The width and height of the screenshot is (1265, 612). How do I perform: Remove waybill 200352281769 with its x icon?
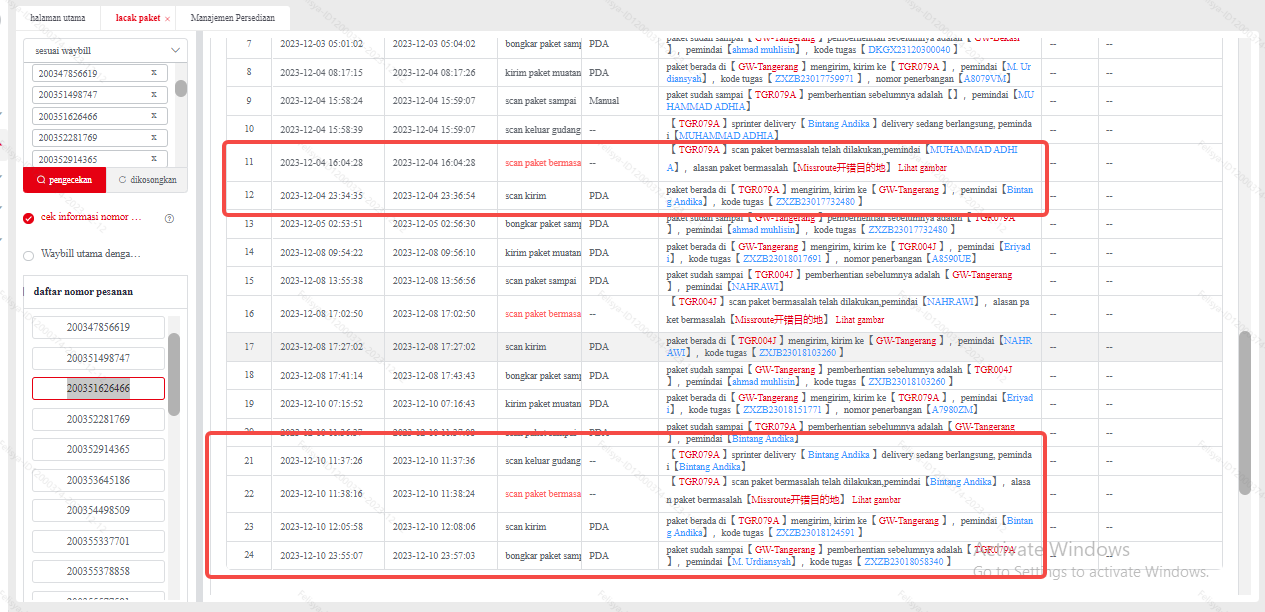pos(153,137)
